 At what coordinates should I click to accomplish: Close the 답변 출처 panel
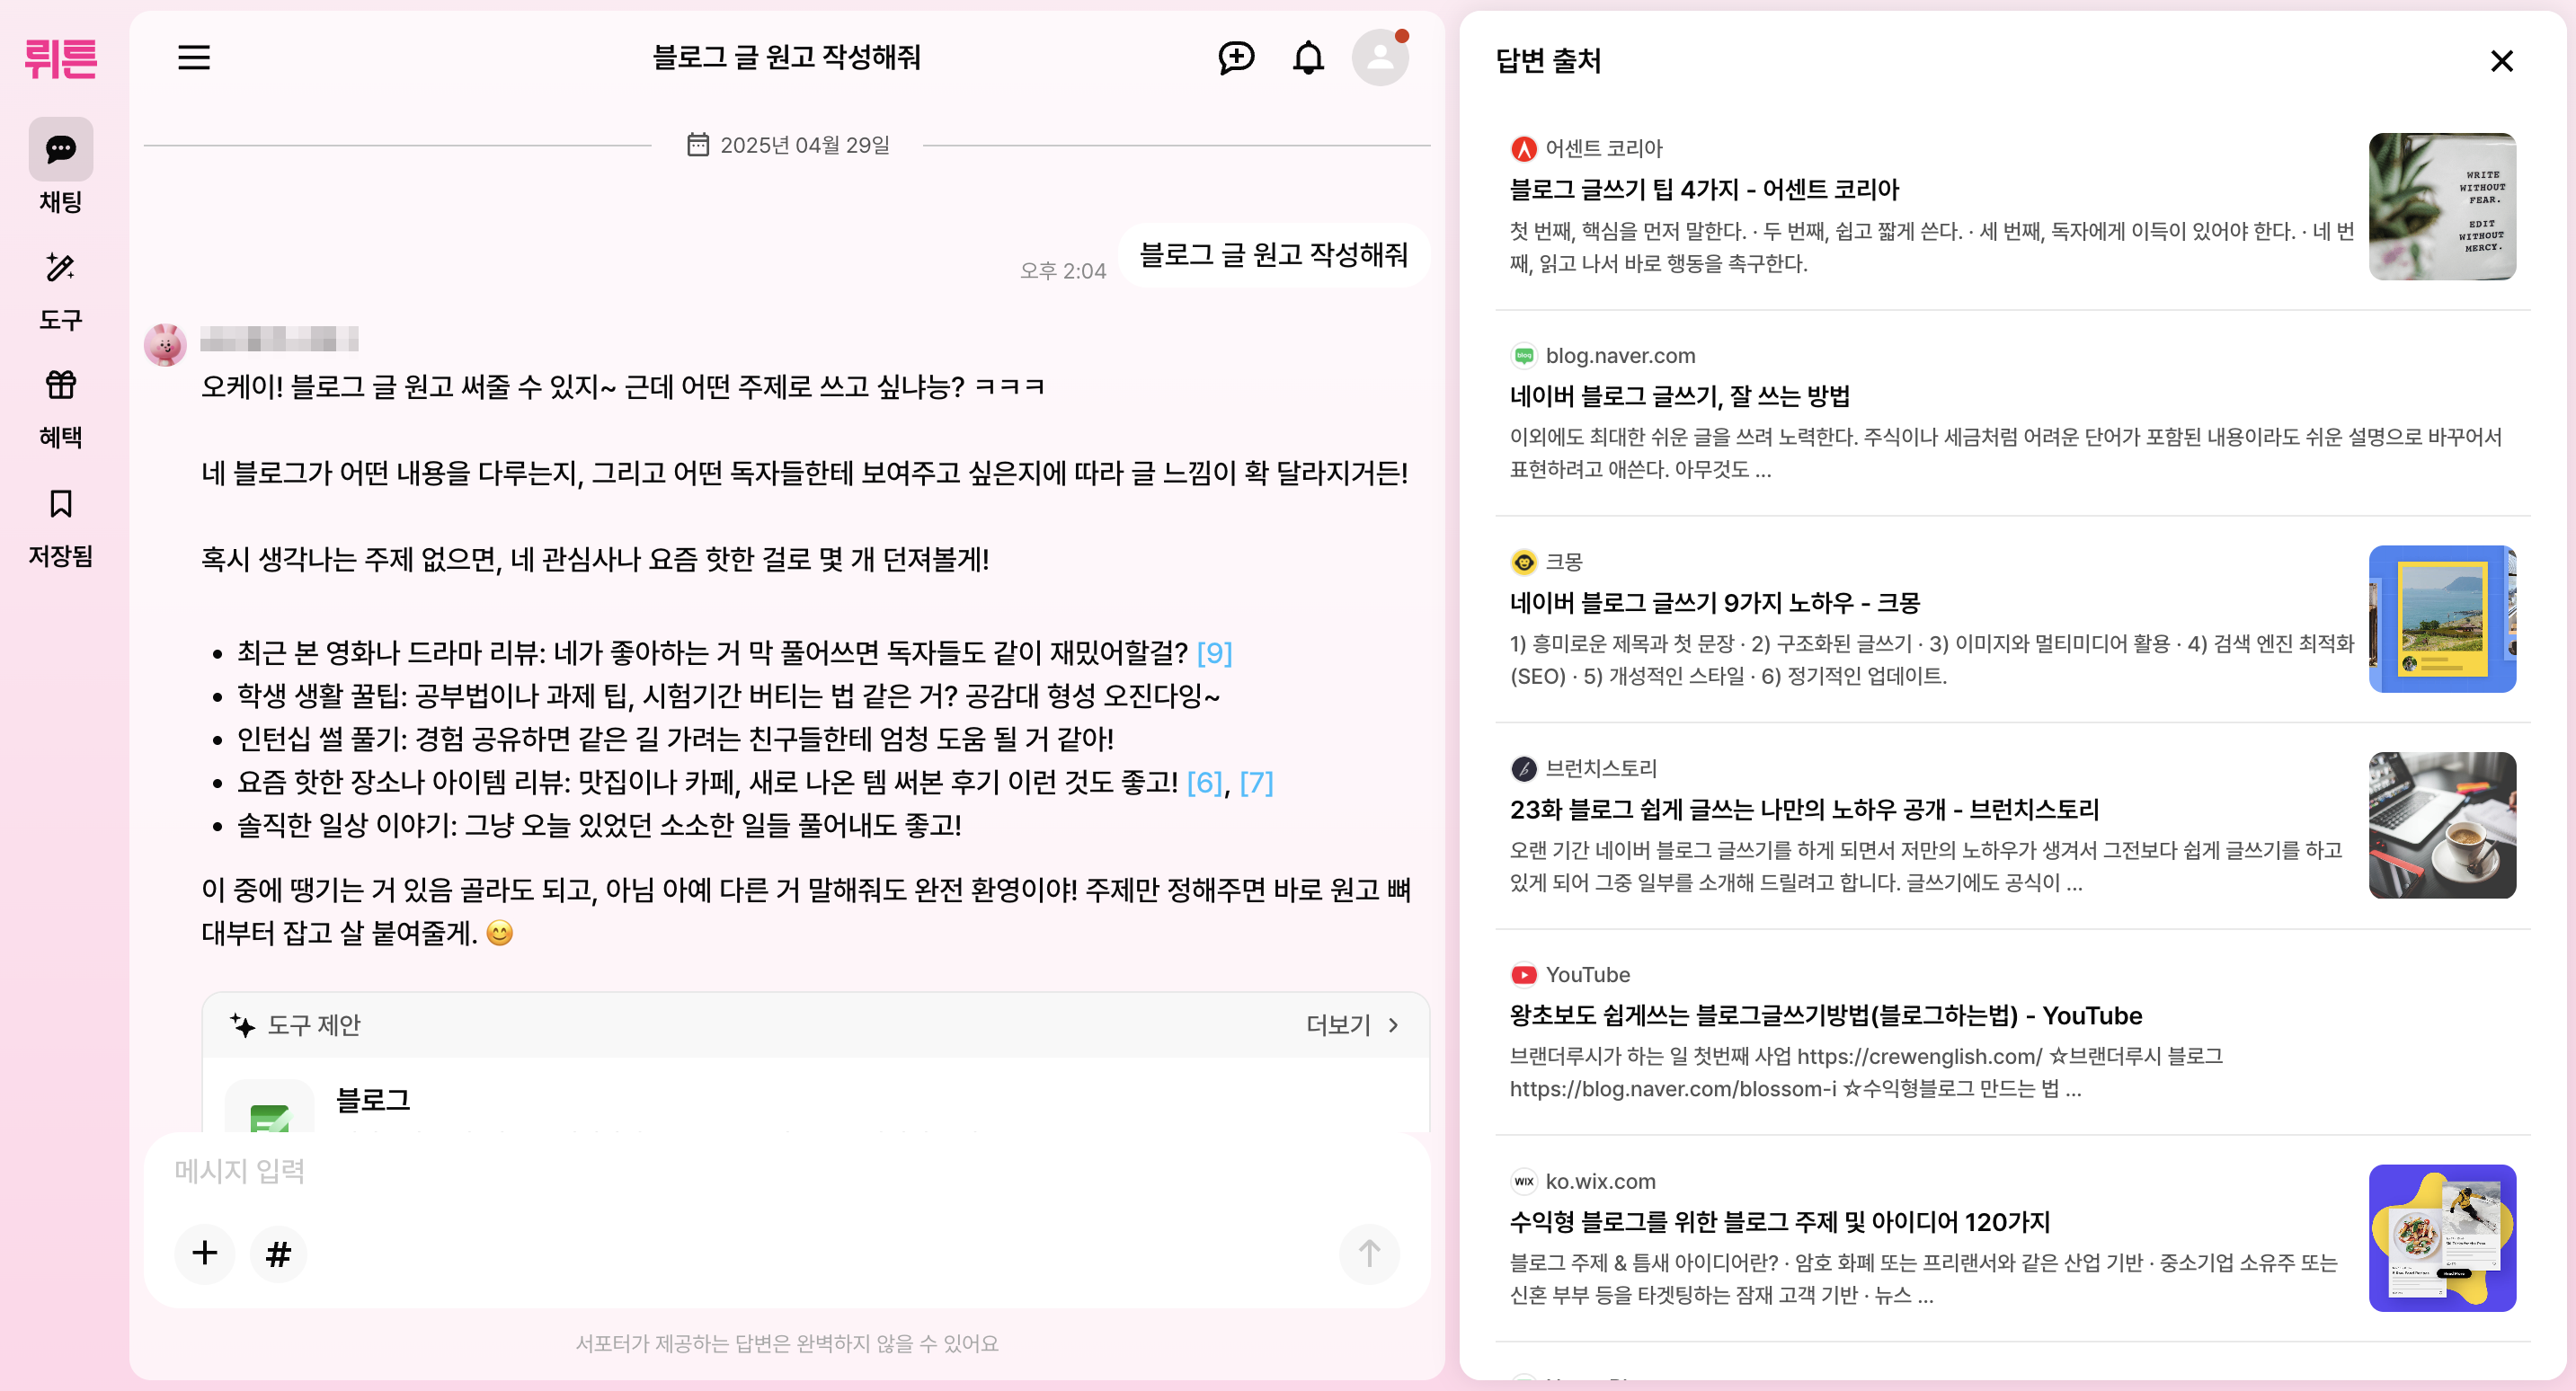(x=2501, y=61)
